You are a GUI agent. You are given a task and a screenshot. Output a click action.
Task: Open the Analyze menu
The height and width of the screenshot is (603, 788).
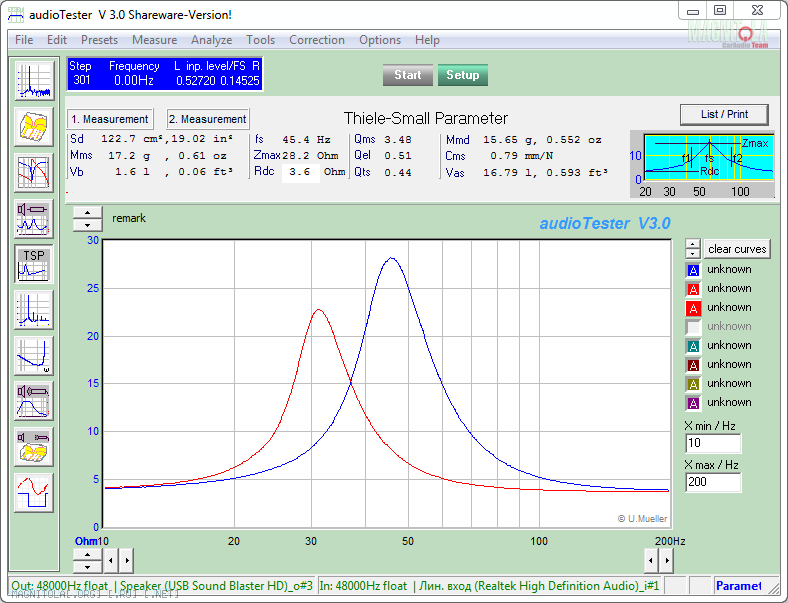point(212,40)
